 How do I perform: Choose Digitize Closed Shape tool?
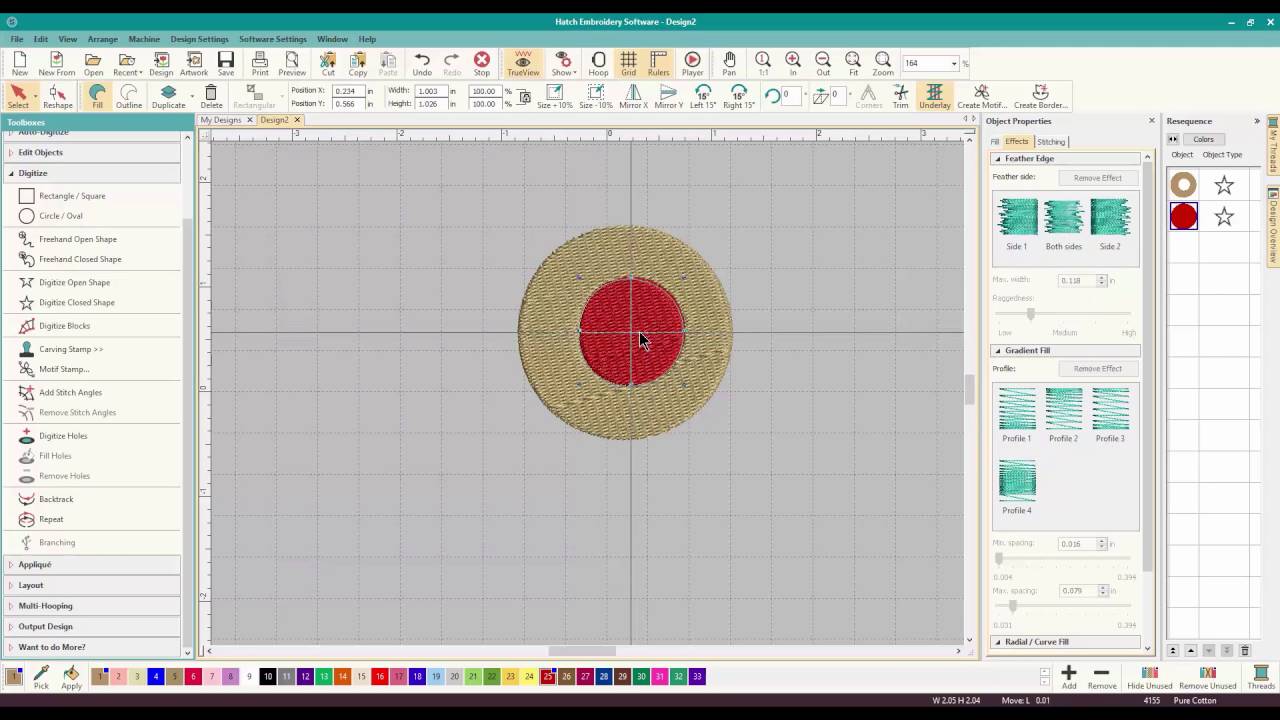(66, 302)
